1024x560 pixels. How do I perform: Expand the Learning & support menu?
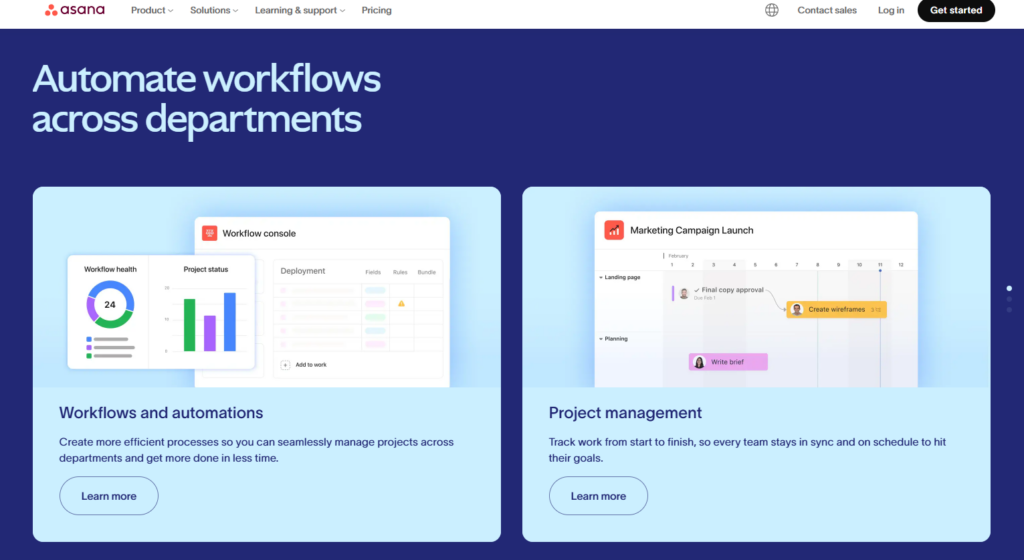point(300,10)
